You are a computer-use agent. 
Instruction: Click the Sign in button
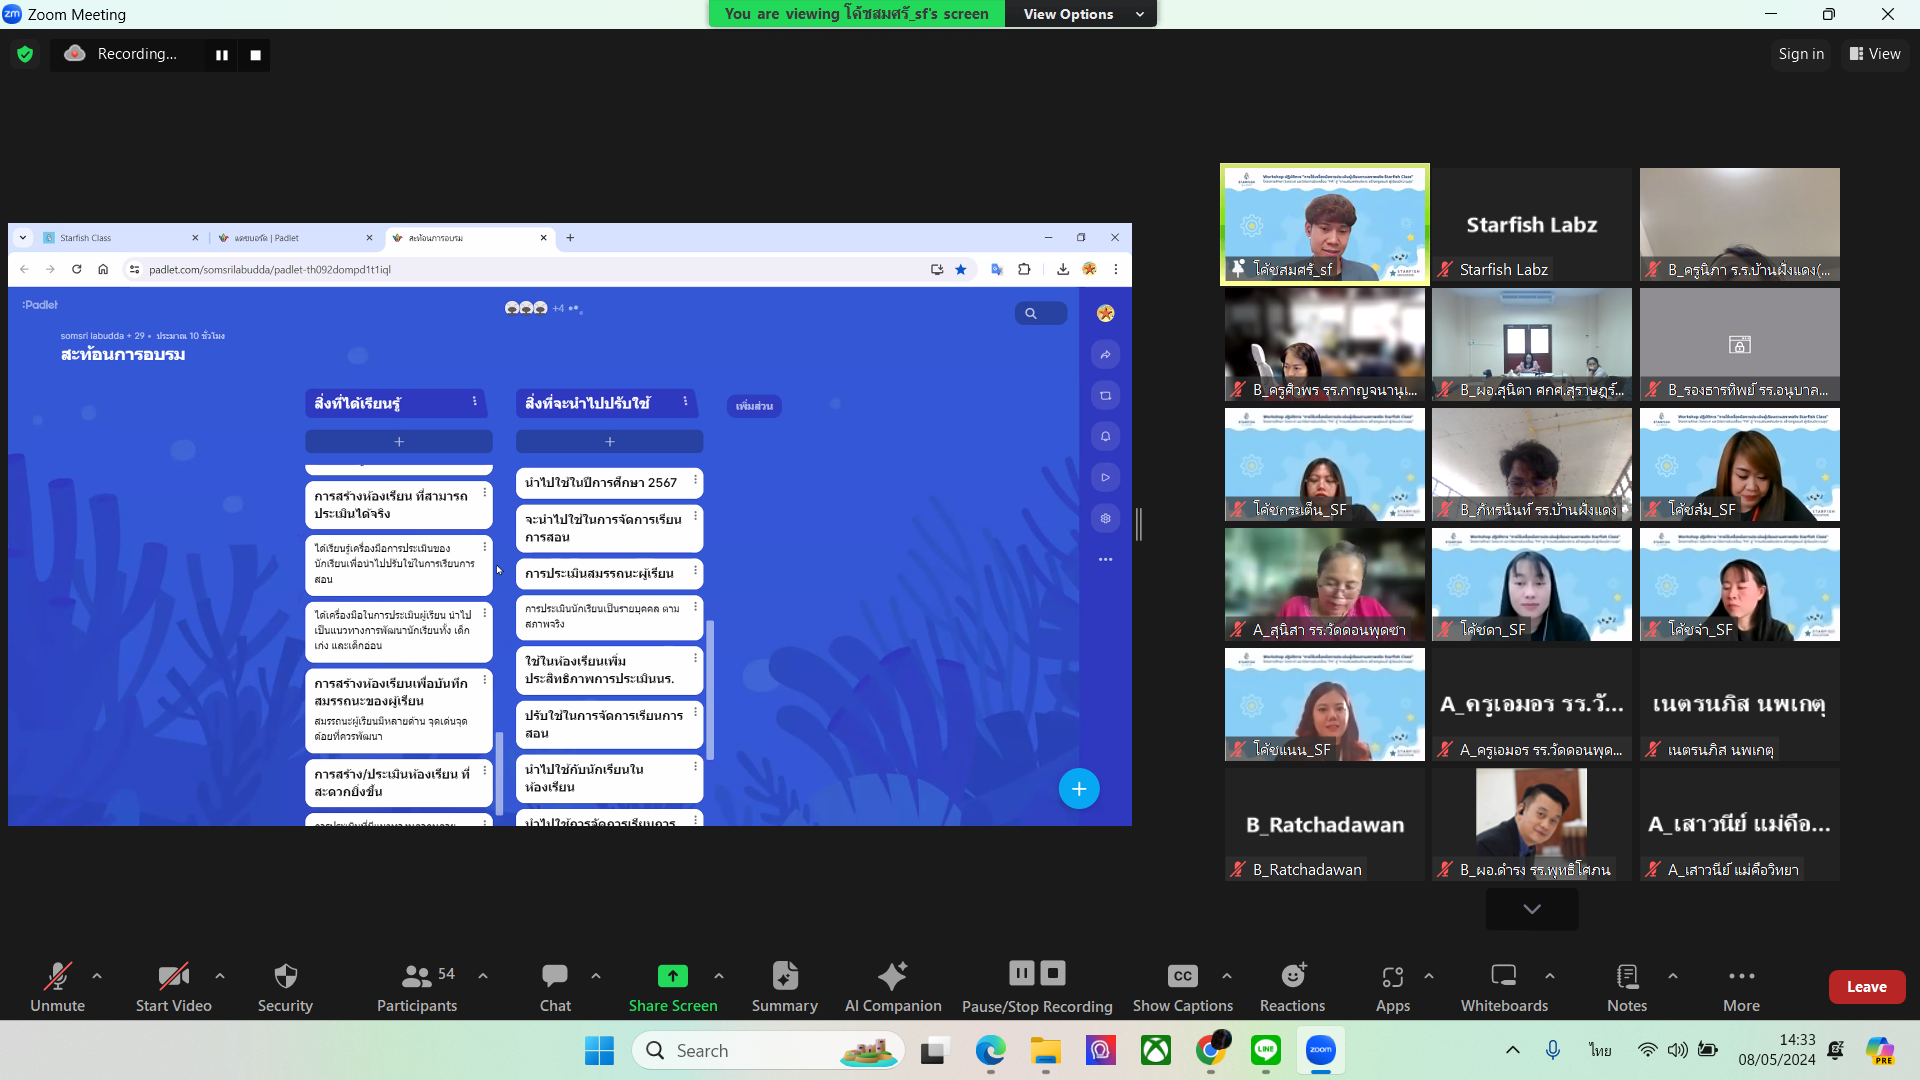[1800, 54]
